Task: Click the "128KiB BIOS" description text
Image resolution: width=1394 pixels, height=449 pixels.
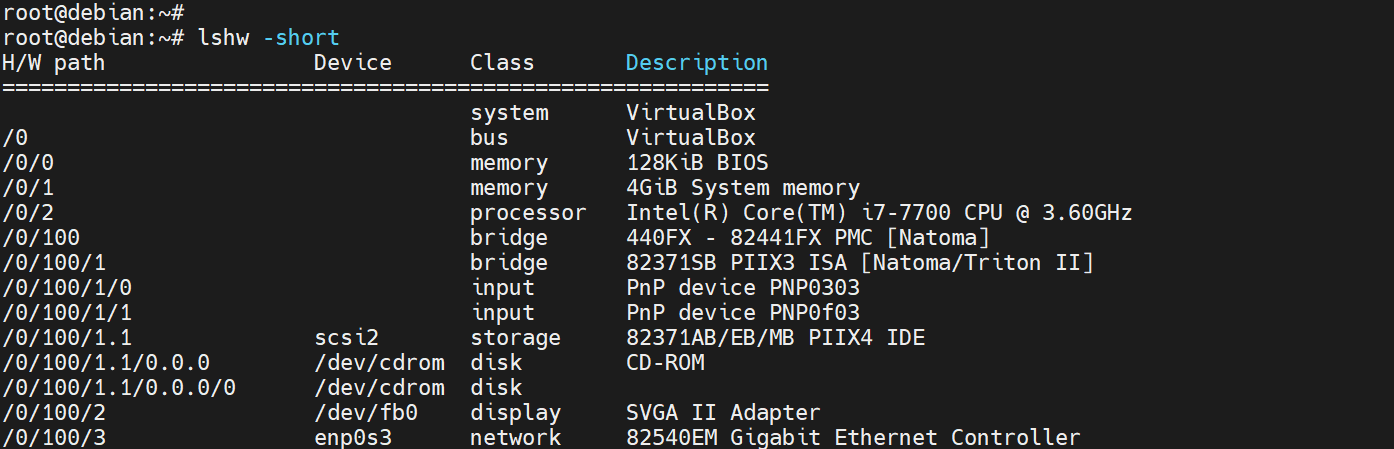Action: [x=697, y=163]
